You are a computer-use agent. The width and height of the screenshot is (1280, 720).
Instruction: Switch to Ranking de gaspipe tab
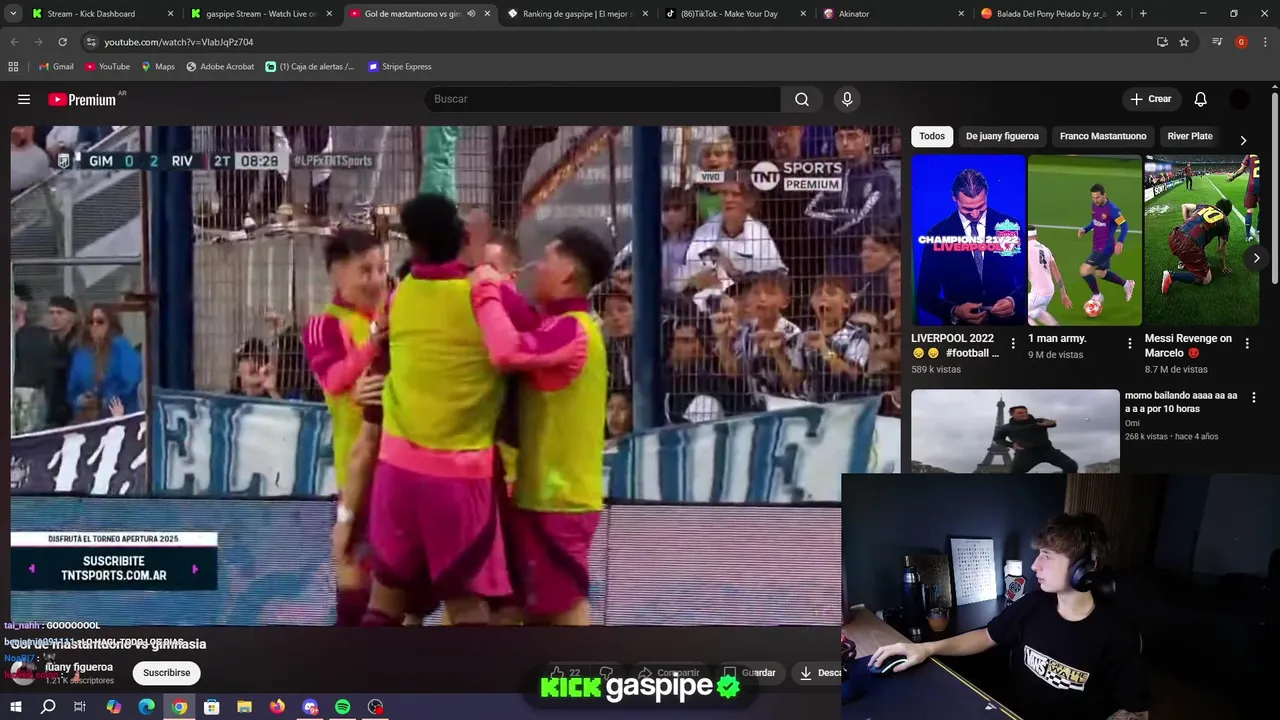(x=578, y=14)
